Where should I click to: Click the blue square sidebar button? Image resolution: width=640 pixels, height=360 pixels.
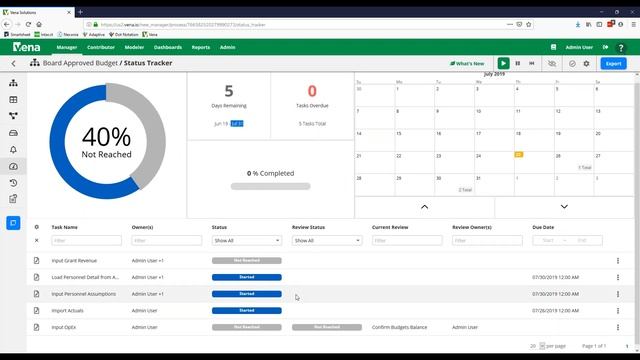click(13, 223)
